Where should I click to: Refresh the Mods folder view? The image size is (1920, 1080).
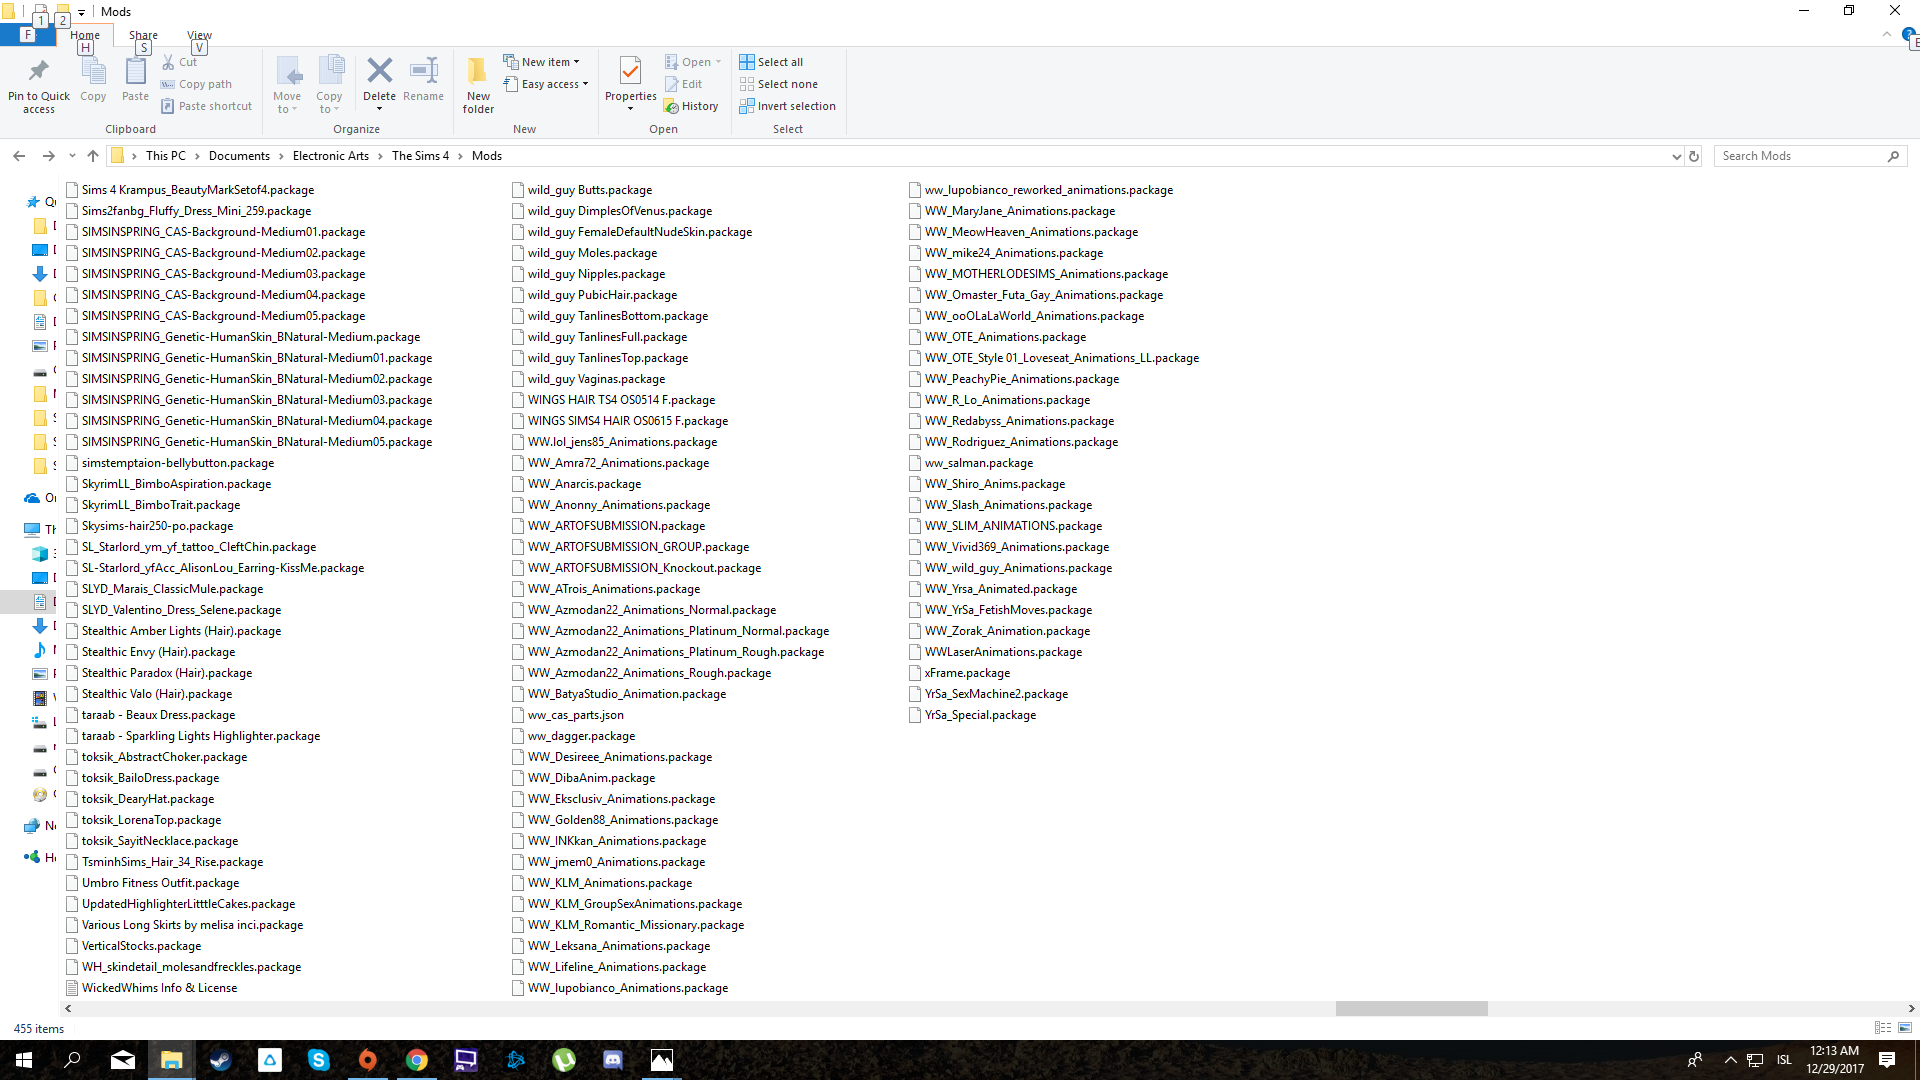1694,156
